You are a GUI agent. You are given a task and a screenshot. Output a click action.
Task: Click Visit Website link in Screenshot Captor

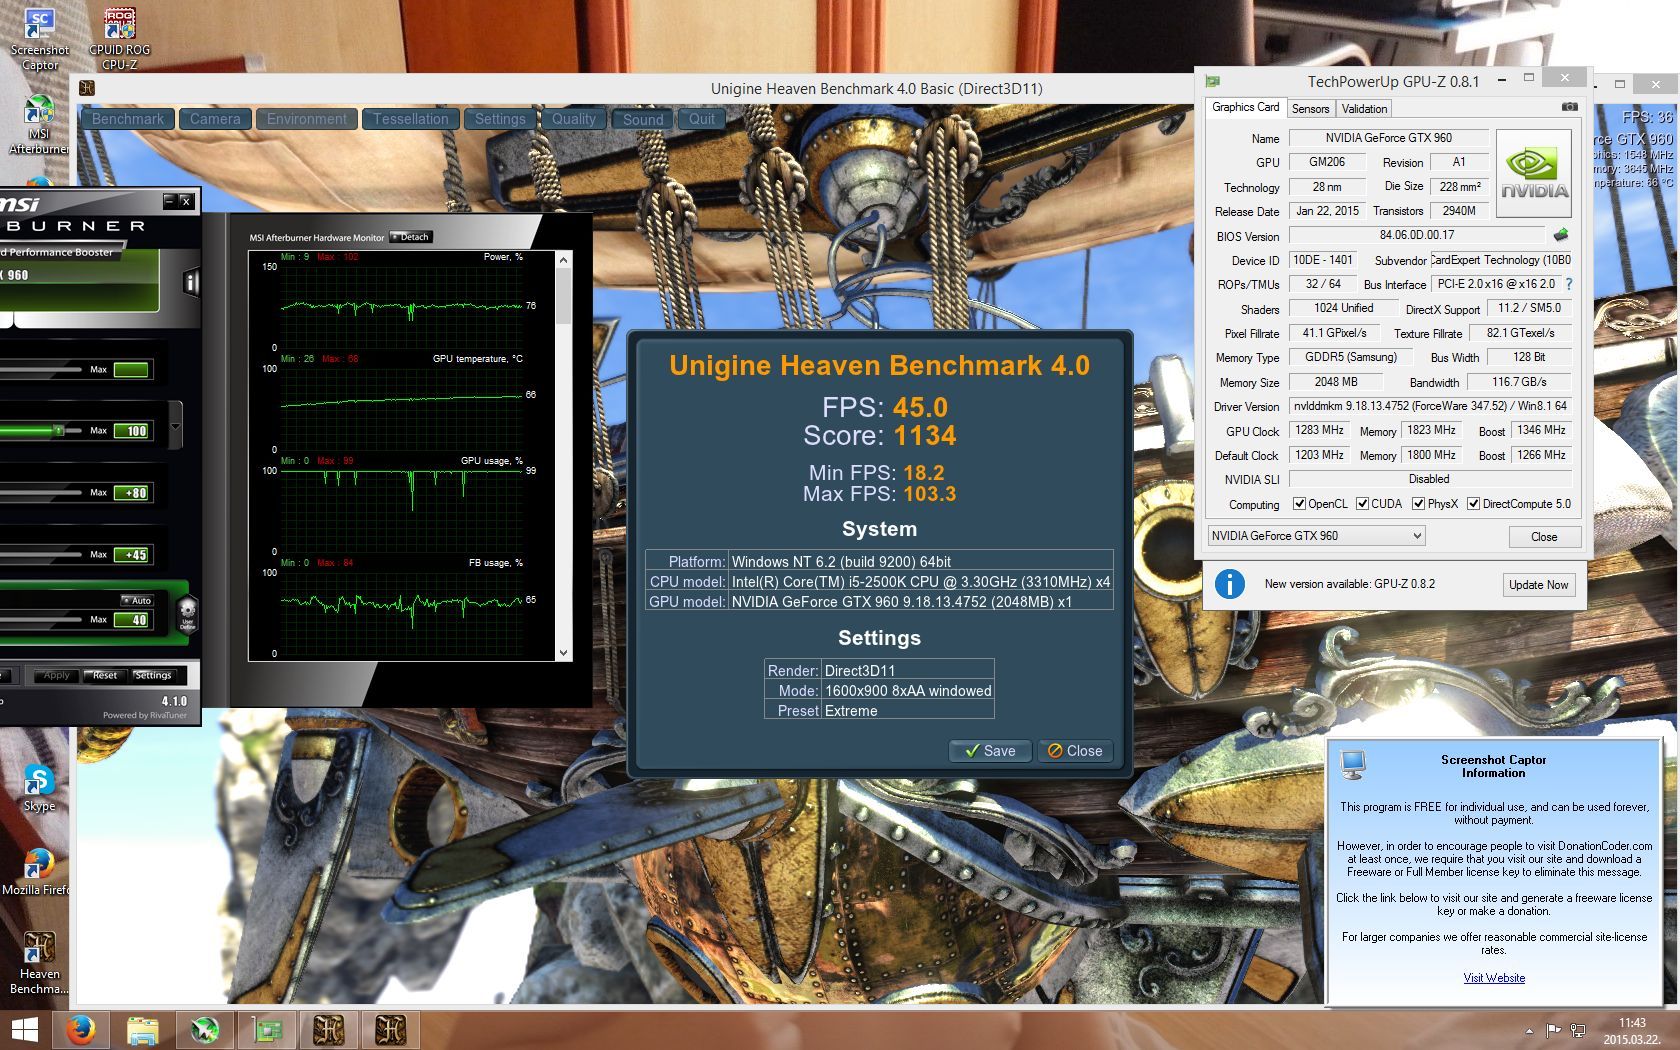click(x=1494, y=978)
